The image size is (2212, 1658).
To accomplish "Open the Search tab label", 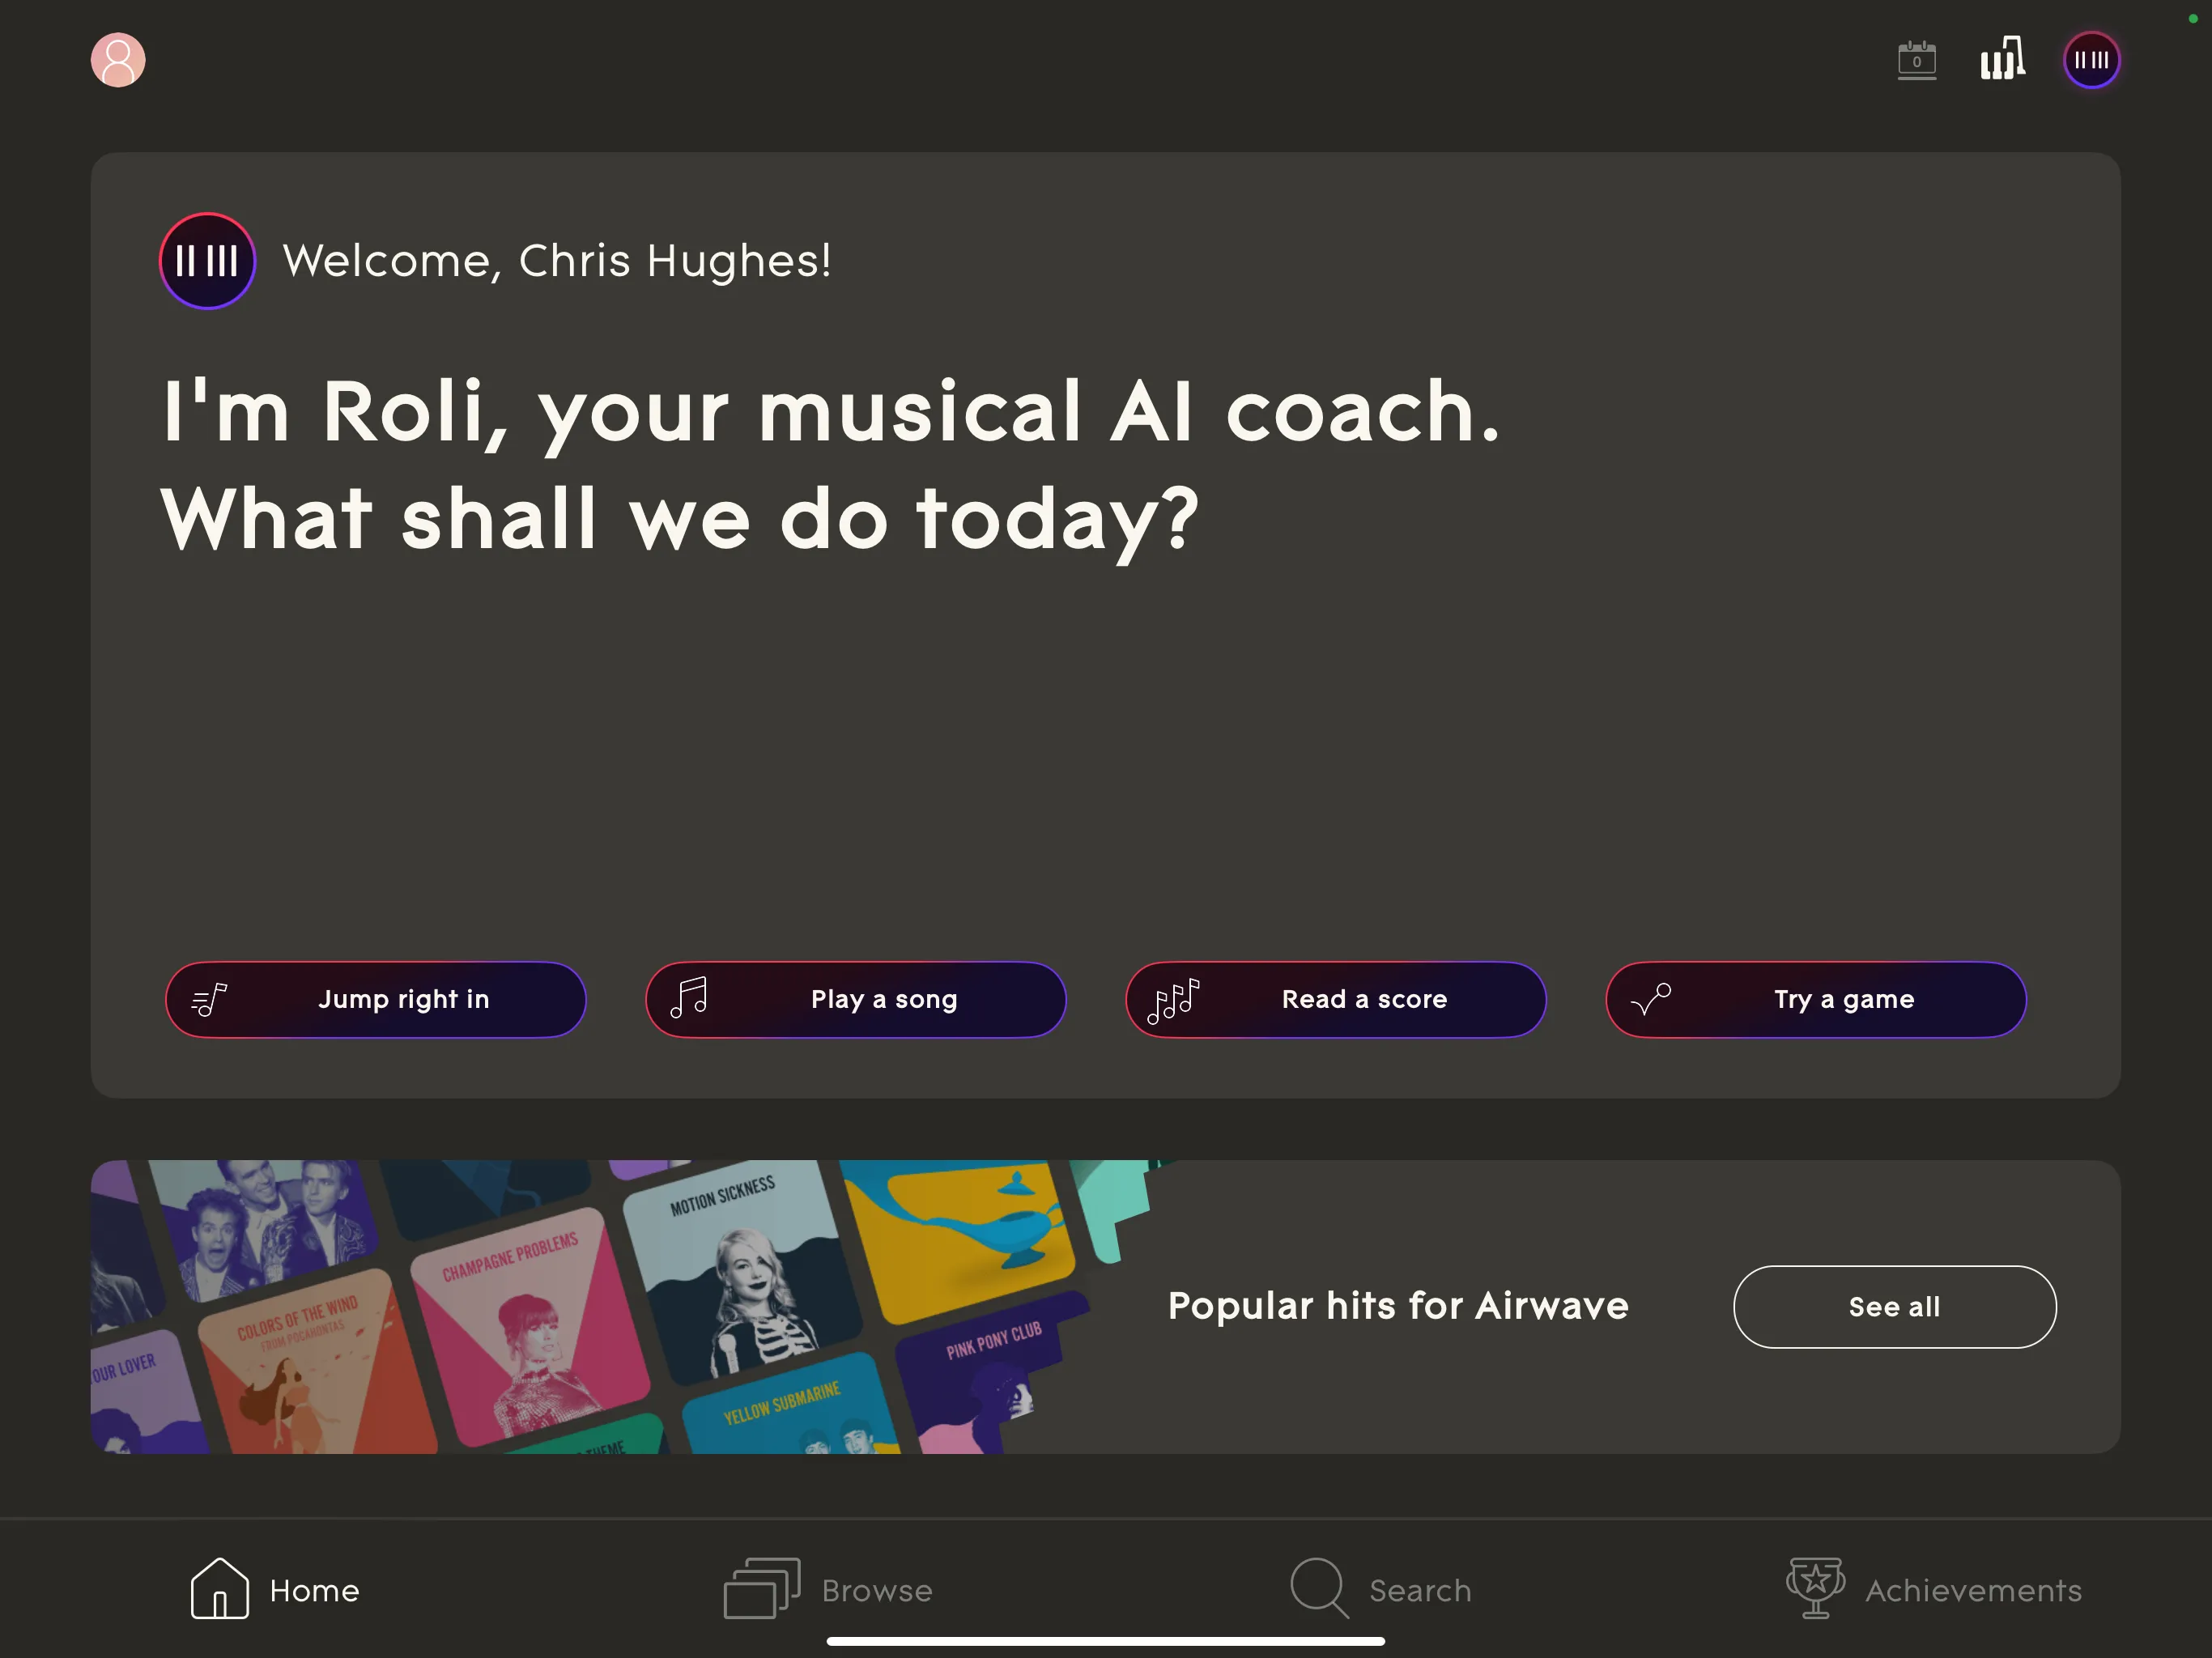I will point(1419,1590).
